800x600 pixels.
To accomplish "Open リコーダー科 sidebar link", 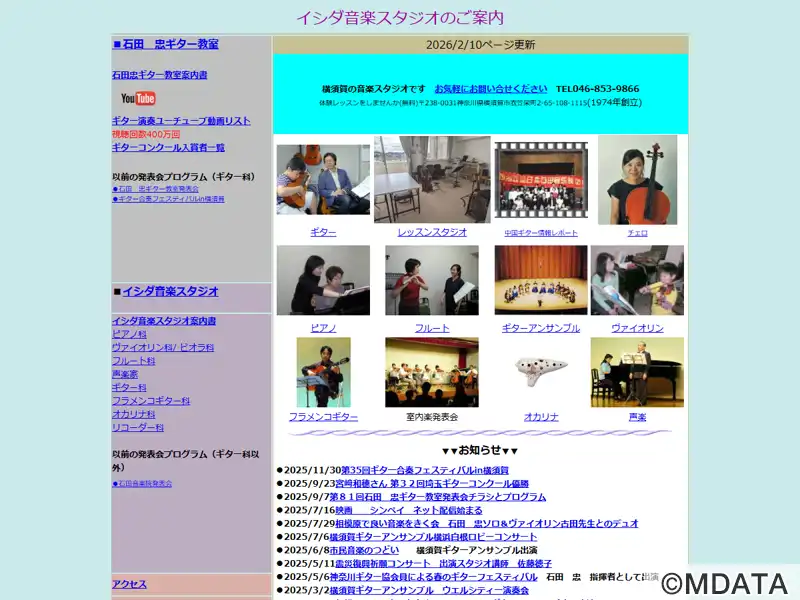I will 138,427.
